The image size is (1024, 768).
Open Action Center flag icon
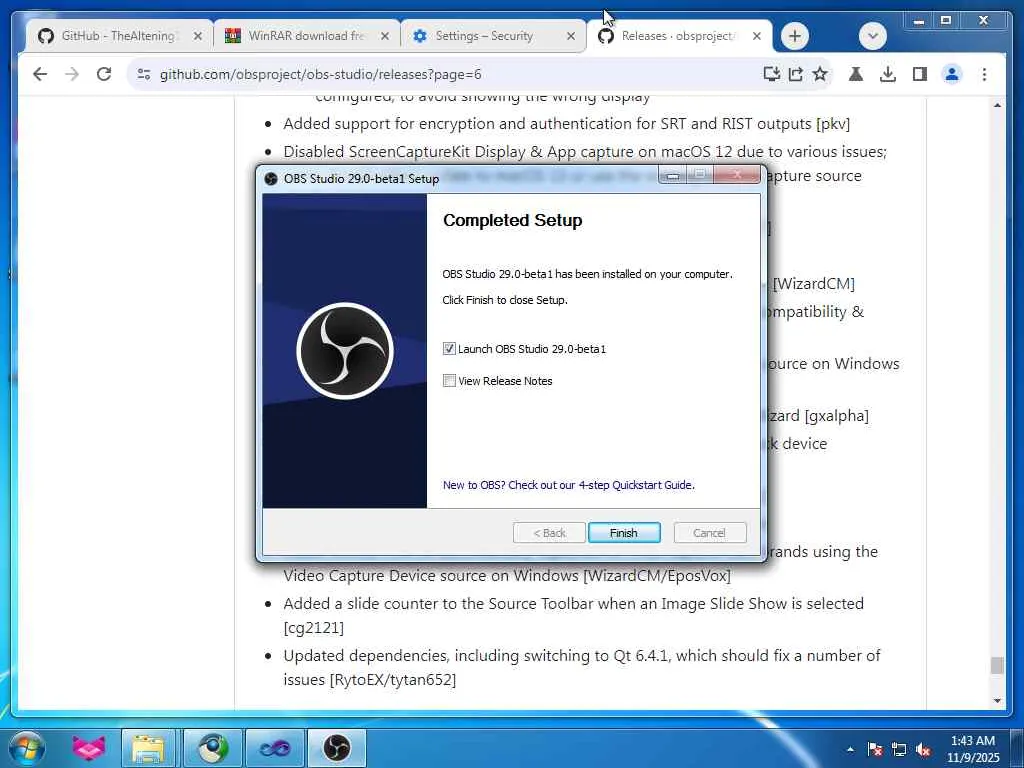(874, 749)
